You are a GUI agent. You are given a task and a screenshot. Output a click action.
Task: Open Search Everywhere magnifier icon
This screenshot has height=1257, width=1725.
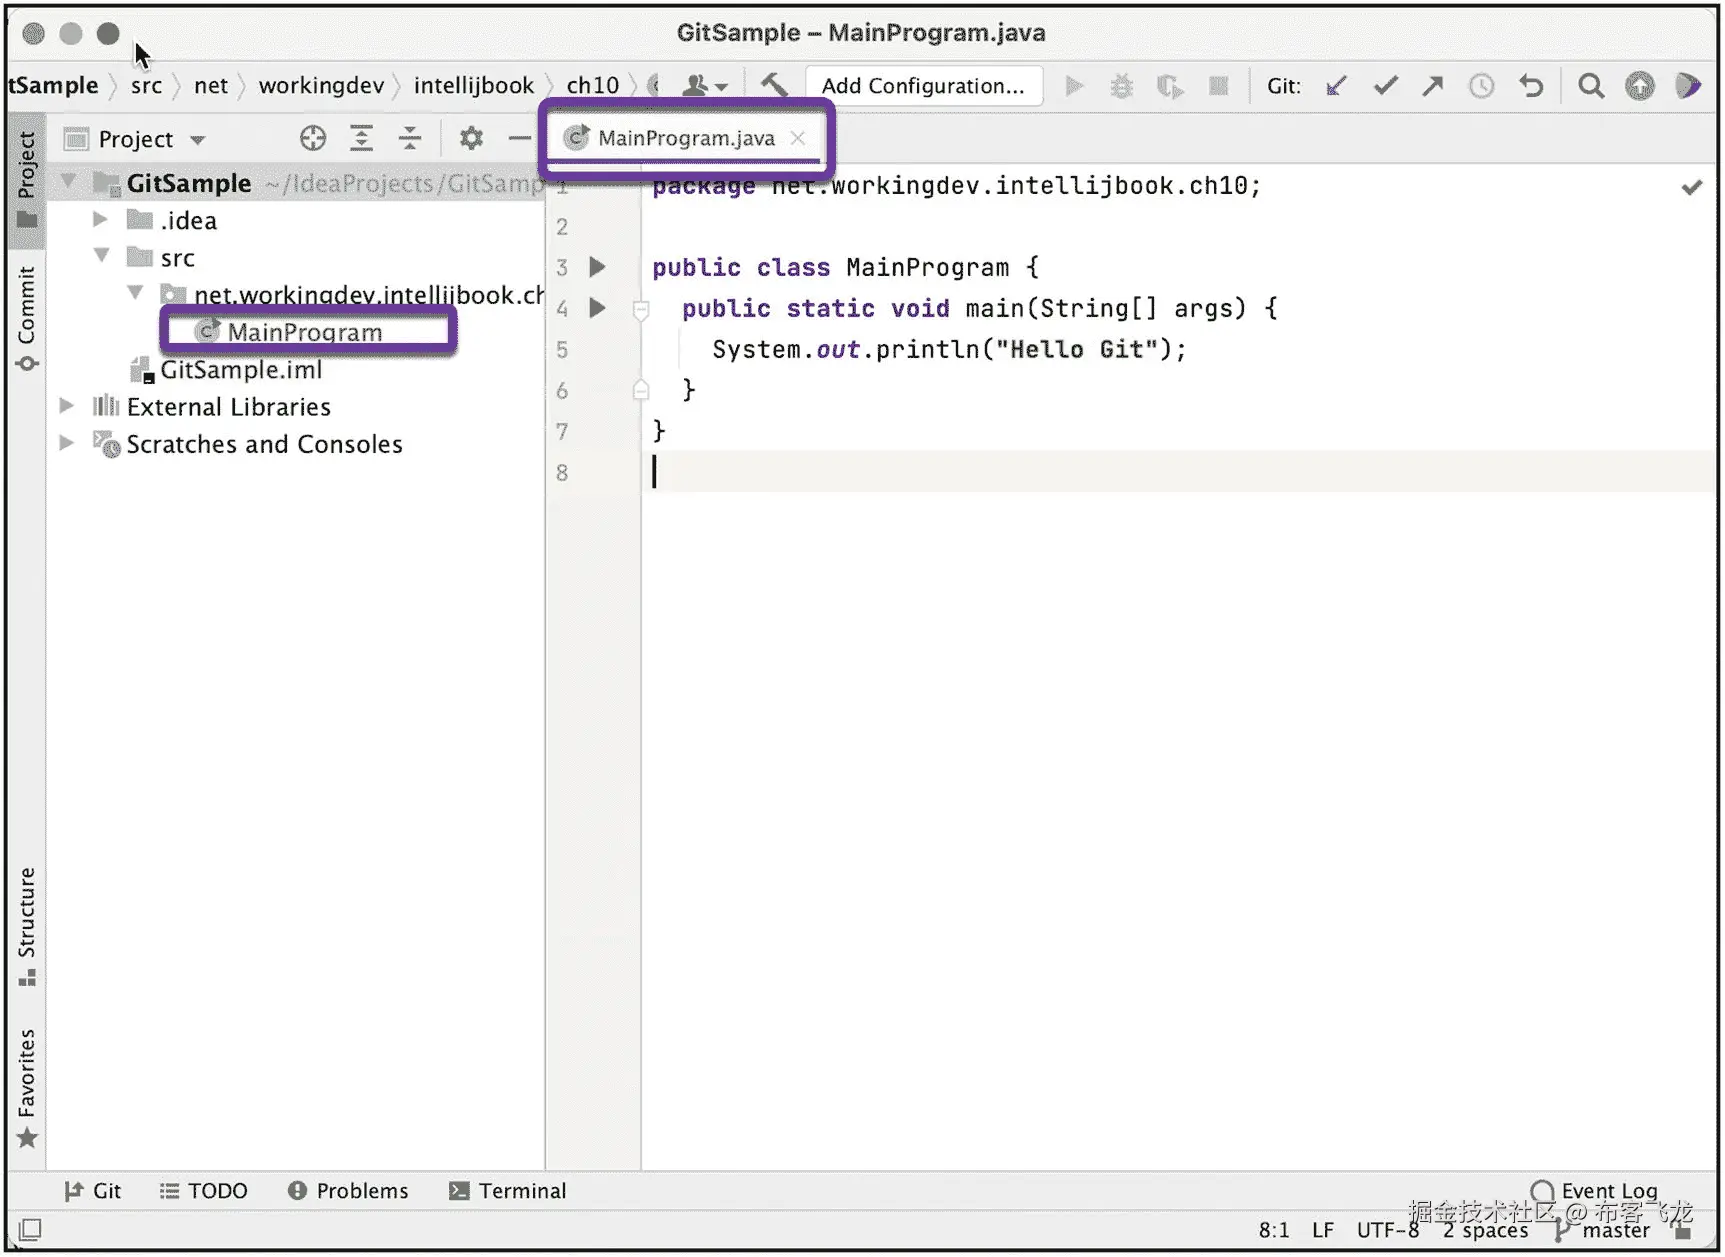click(x=1590, y=86)
